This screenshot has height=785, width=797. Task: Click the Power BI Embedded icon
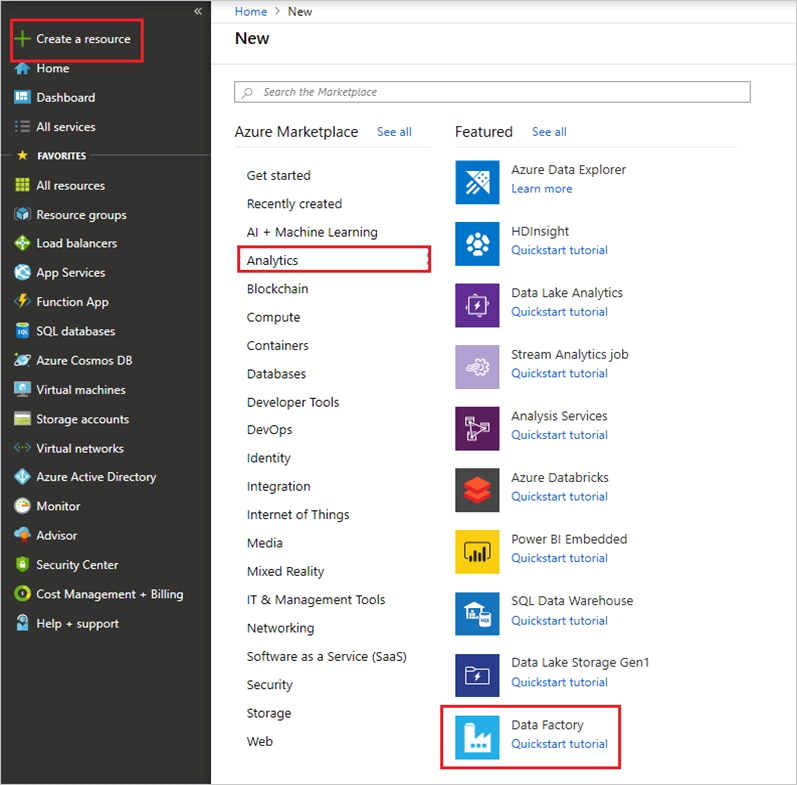pyautogui.click(x=477, y=552)
